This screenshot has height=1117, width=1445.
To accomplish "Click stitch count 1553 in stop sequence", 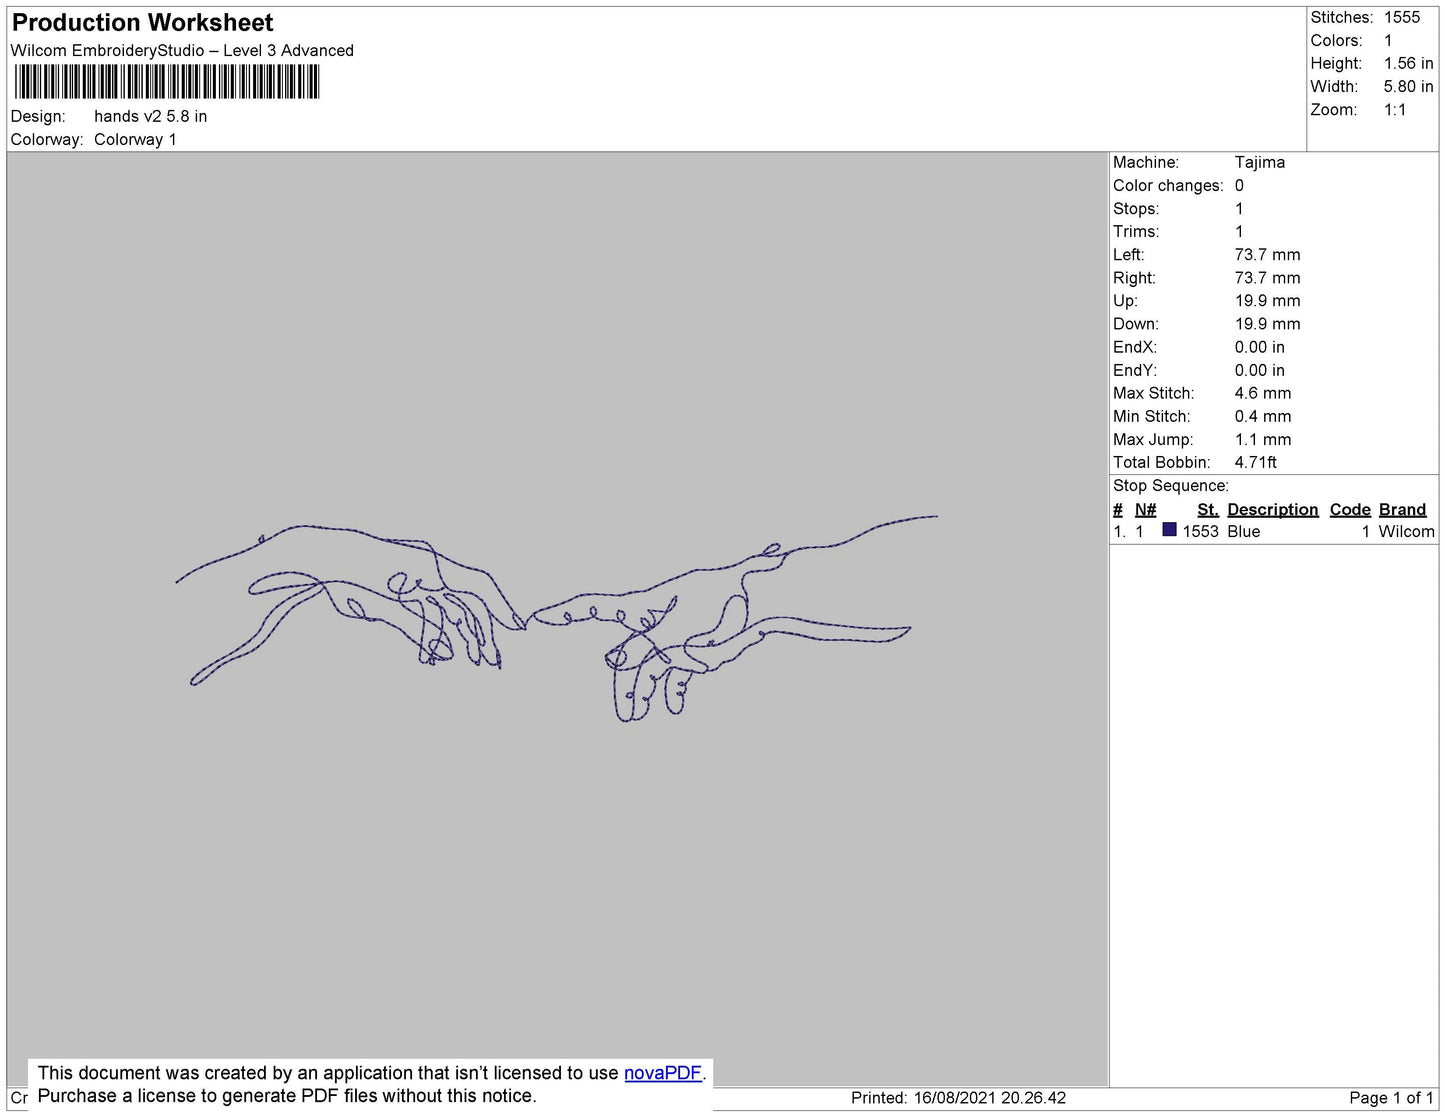I will pos(1200,532).
